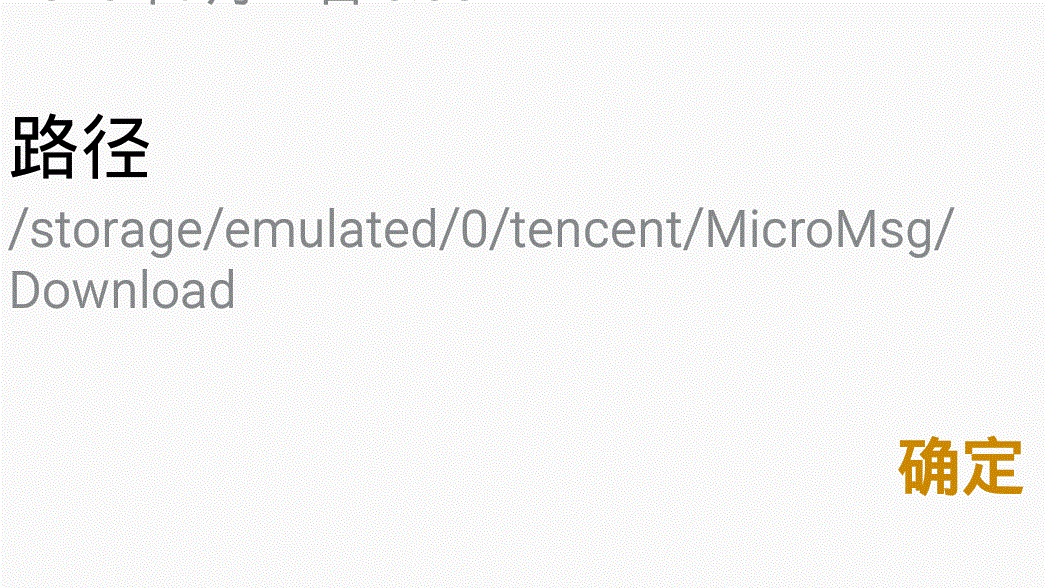Screen dimensions: 1046x588
Task: Confirm the dialog with the 确定 button
Action: coord(961,467)
